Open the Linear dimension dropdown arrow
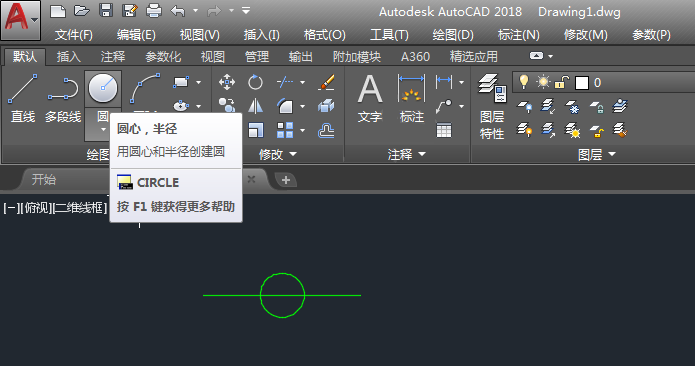The width and height of the screenshot is (695, 366). click(461, 82)
